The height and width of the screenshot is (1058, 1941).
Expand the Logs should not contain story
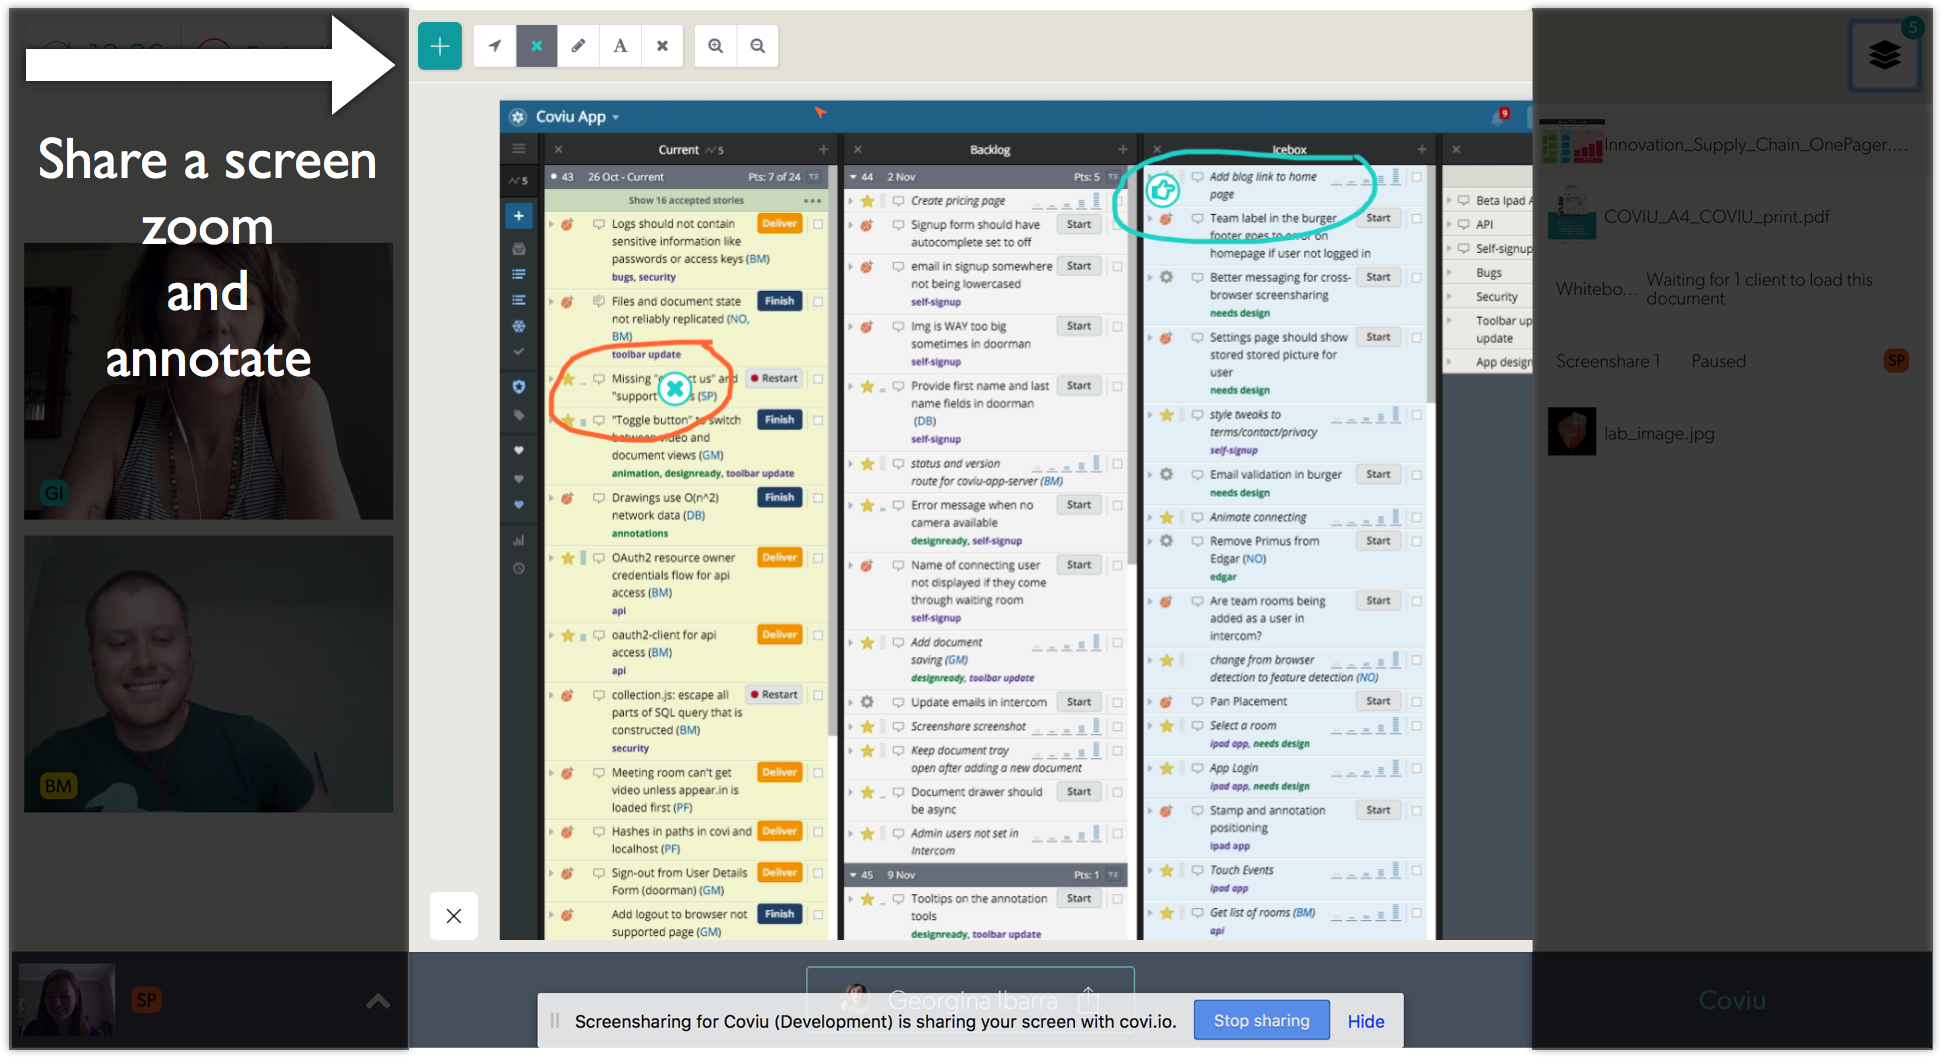(x=551, y=224)
